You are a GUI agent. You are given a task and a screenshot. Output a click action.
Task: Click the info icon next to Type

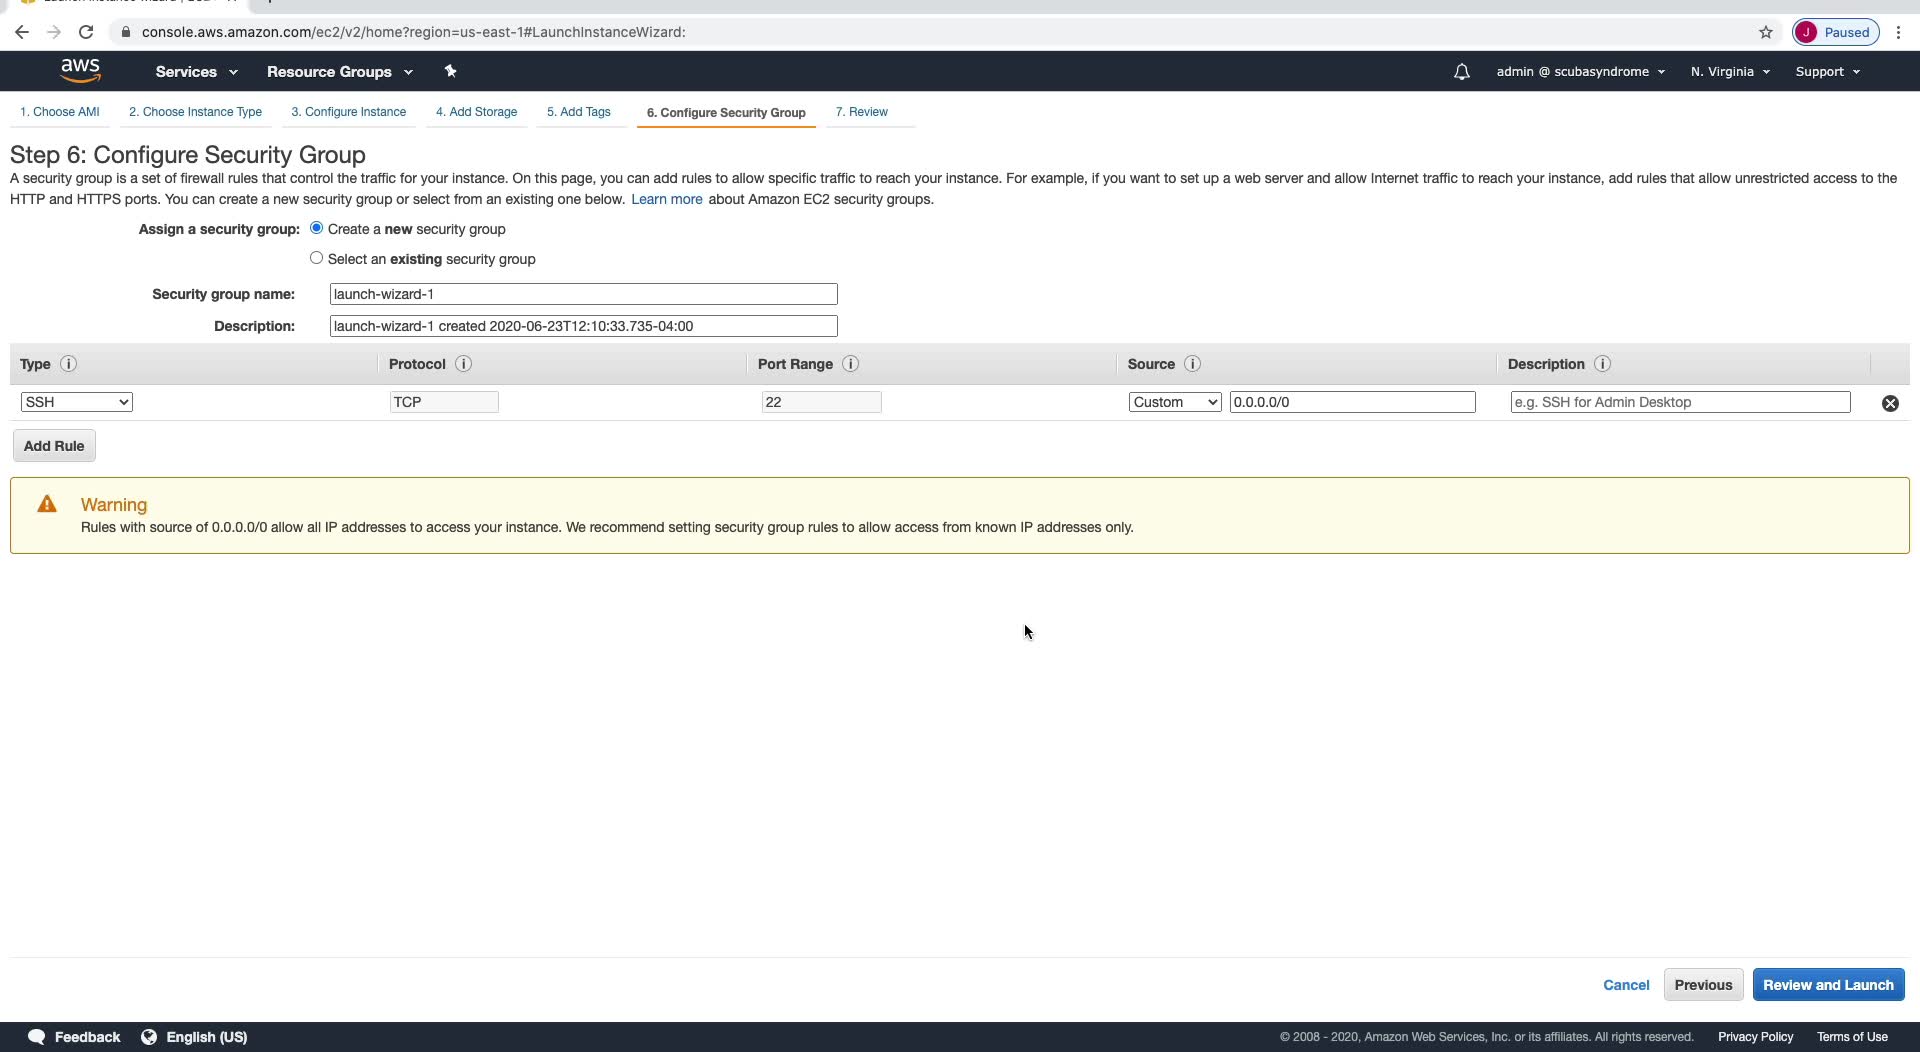pyautogui.click(x=68, y=364)
